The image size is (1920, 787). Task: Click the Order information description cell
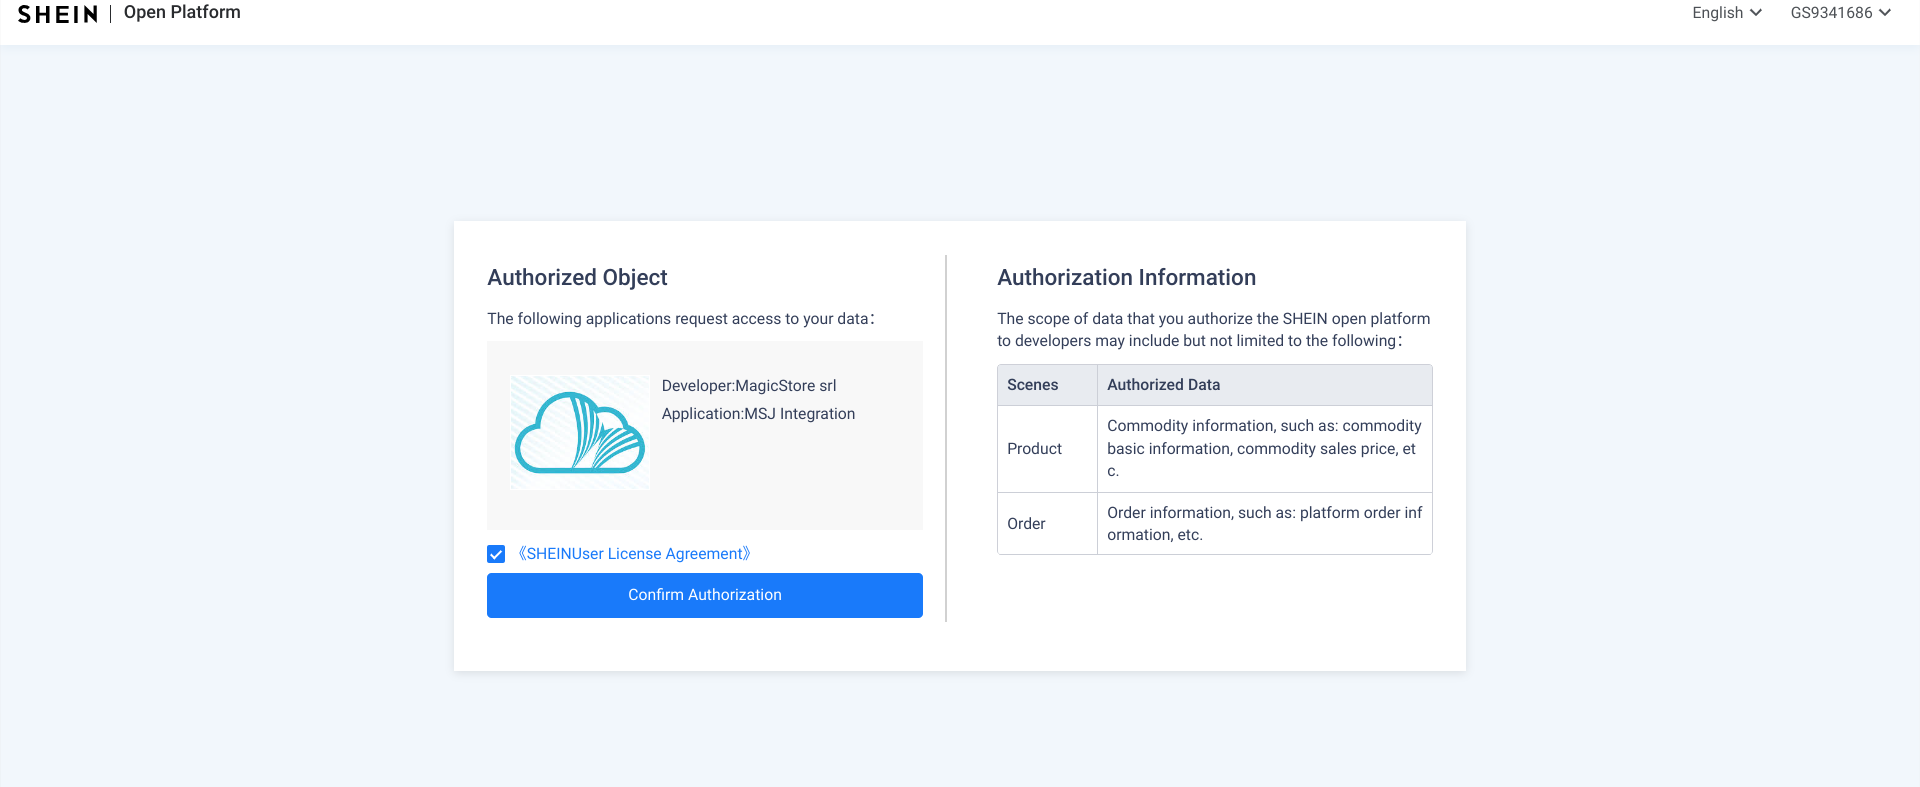pyautogui.click(x=1265, y=524)
